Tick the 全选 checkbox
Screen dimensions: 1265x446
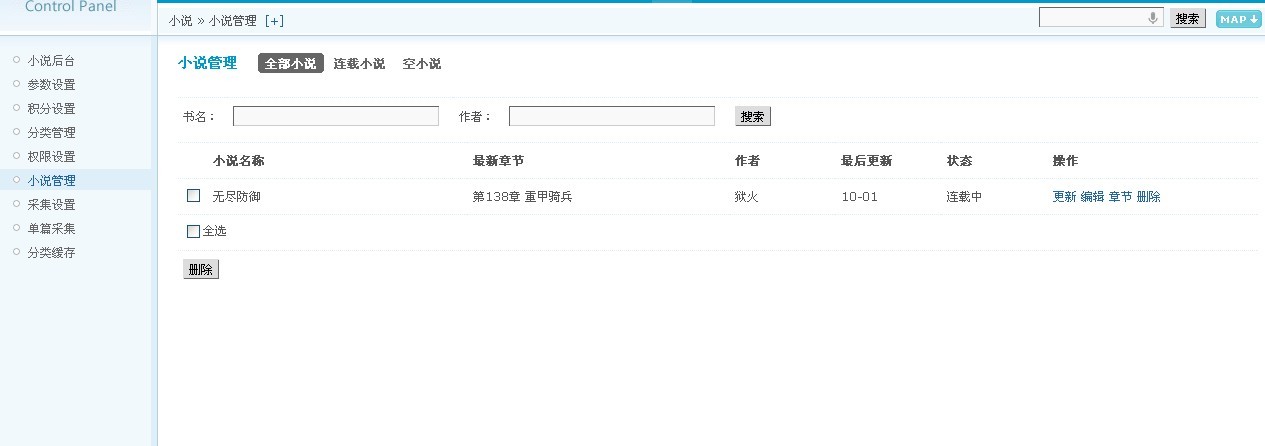[x=194, y=231]
